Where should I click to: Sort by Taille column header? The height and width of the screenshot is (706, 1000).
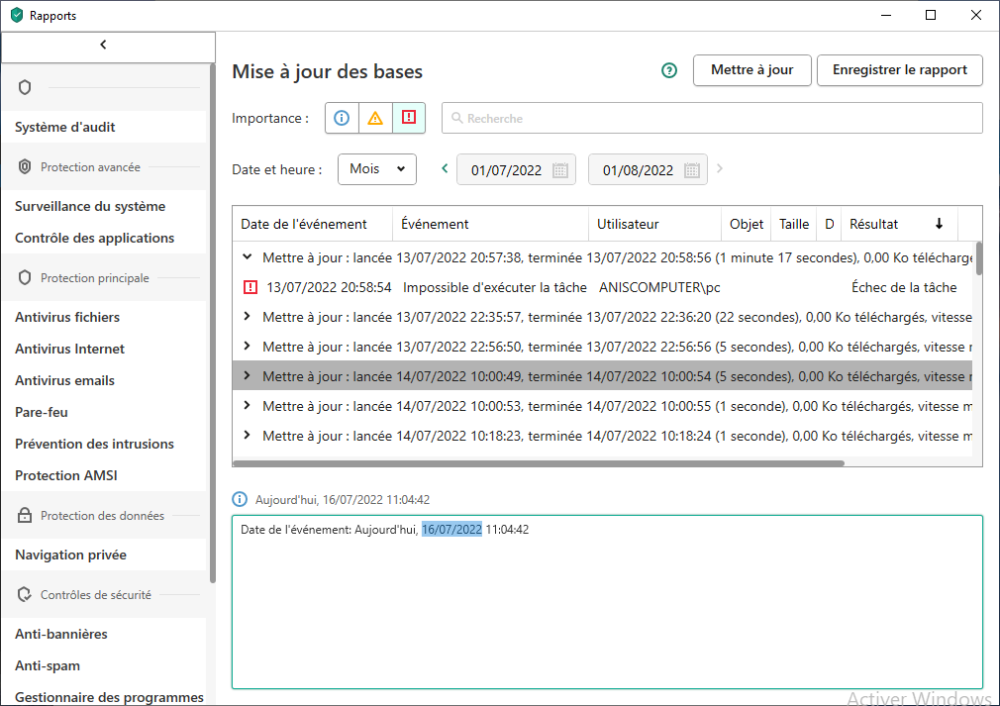(x=794, y=224)
